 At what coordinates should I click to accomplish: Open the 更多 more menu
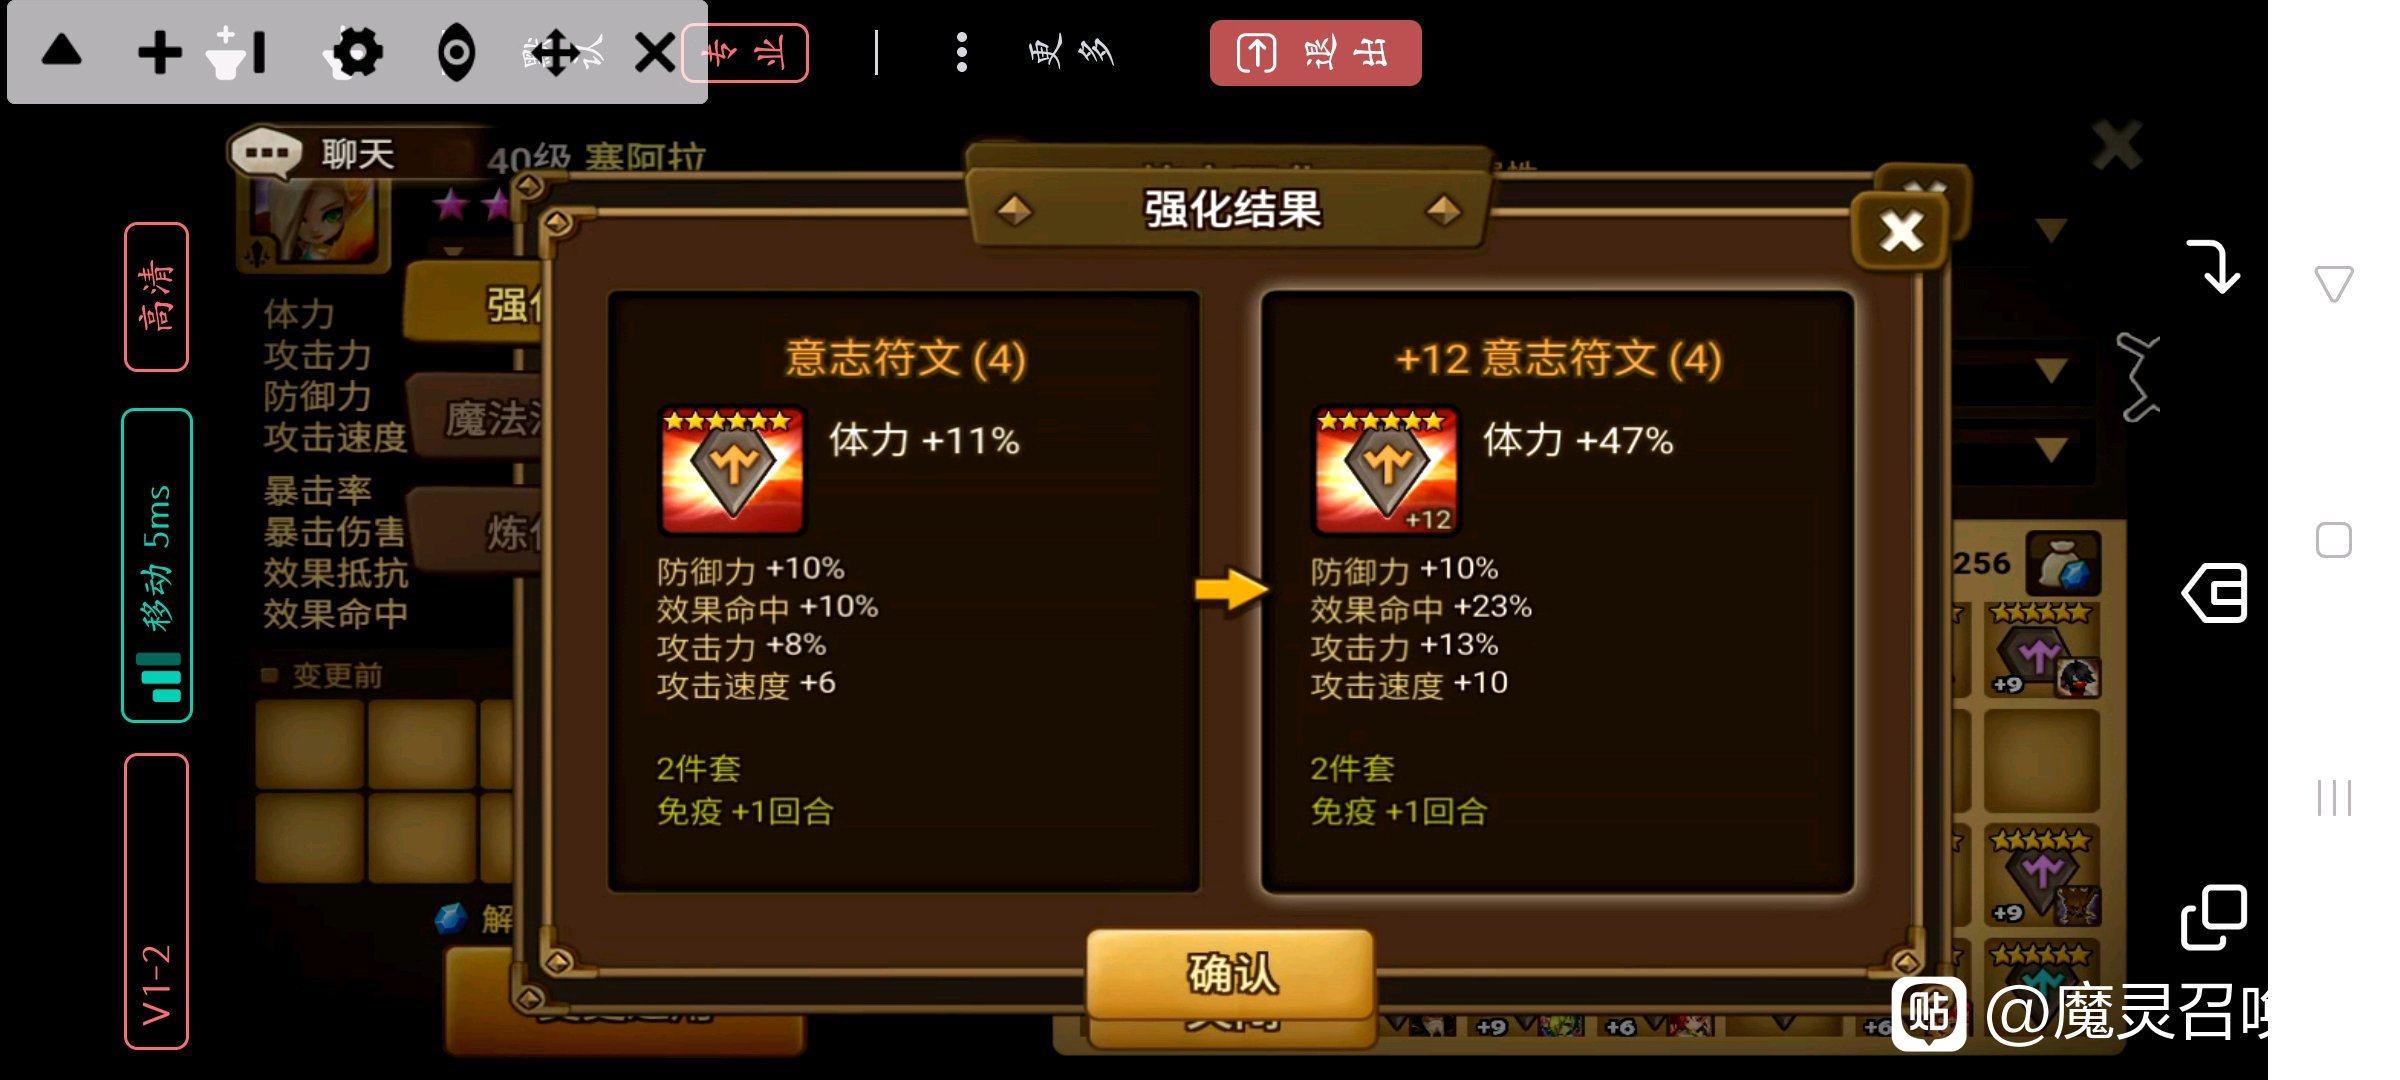pos(1071,52)
